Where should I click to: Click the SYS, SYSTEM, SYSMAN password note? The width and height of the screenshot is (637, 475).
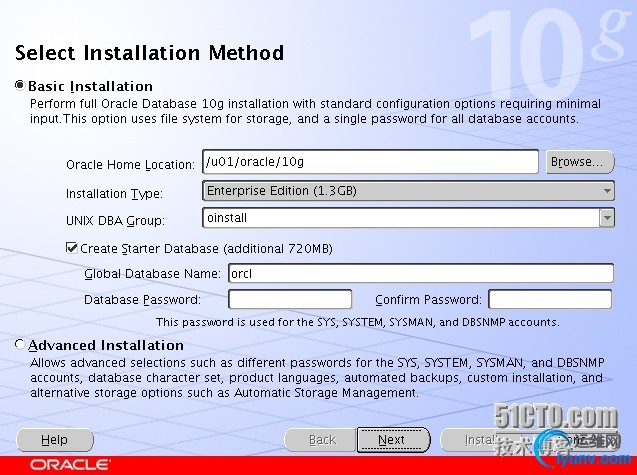[358, 322]
